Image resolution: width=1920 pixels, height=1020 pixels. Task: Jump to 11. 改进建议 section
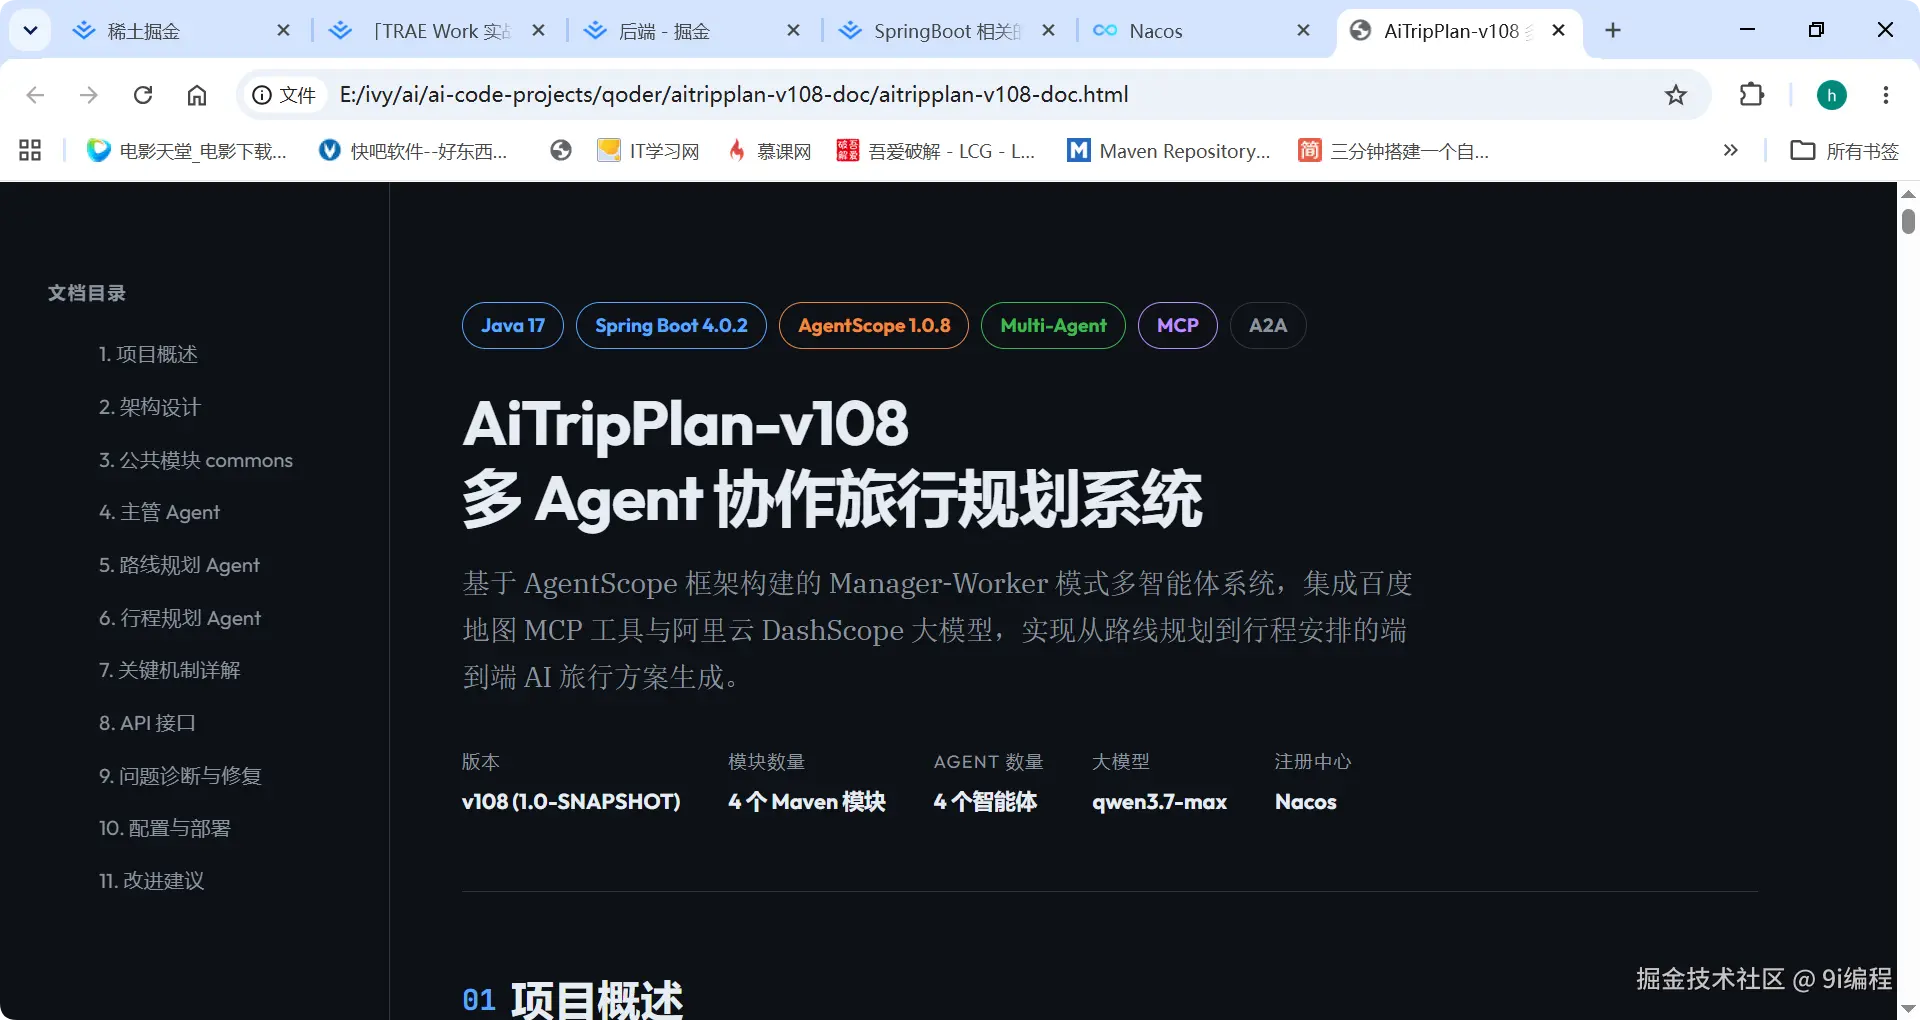(x=151, y=882)
